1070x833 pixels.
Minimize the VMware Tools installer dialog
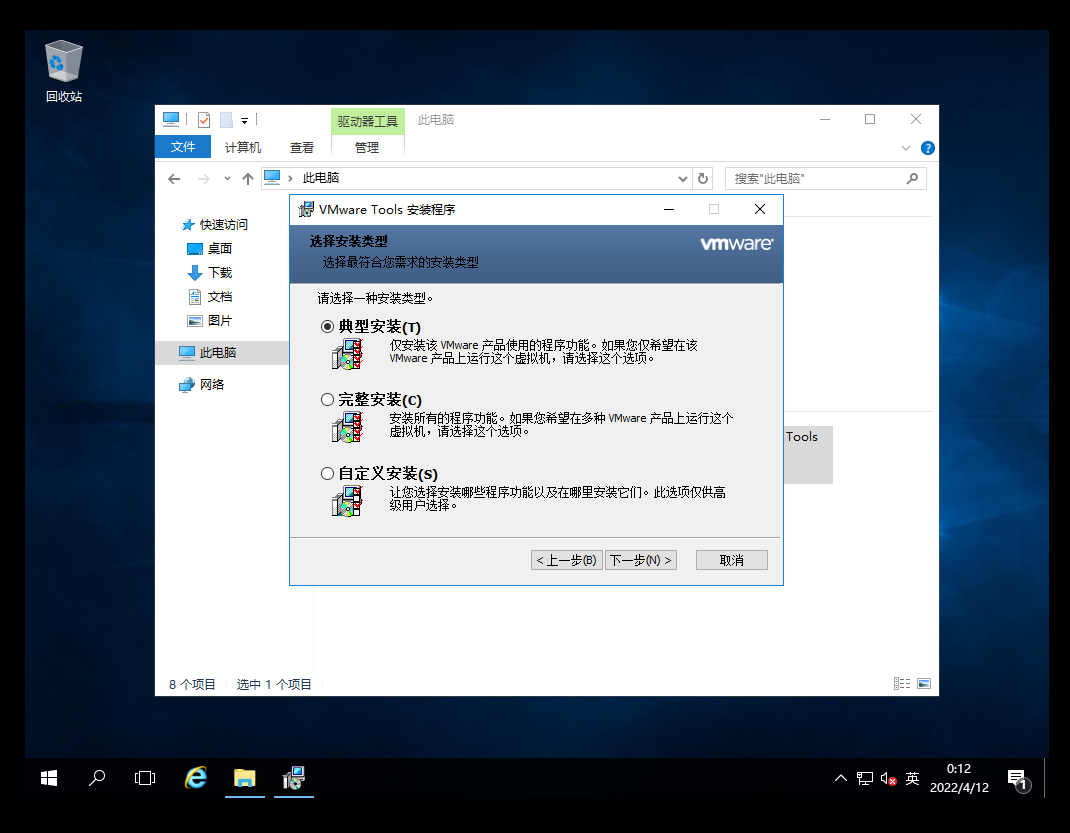[669, 209]
